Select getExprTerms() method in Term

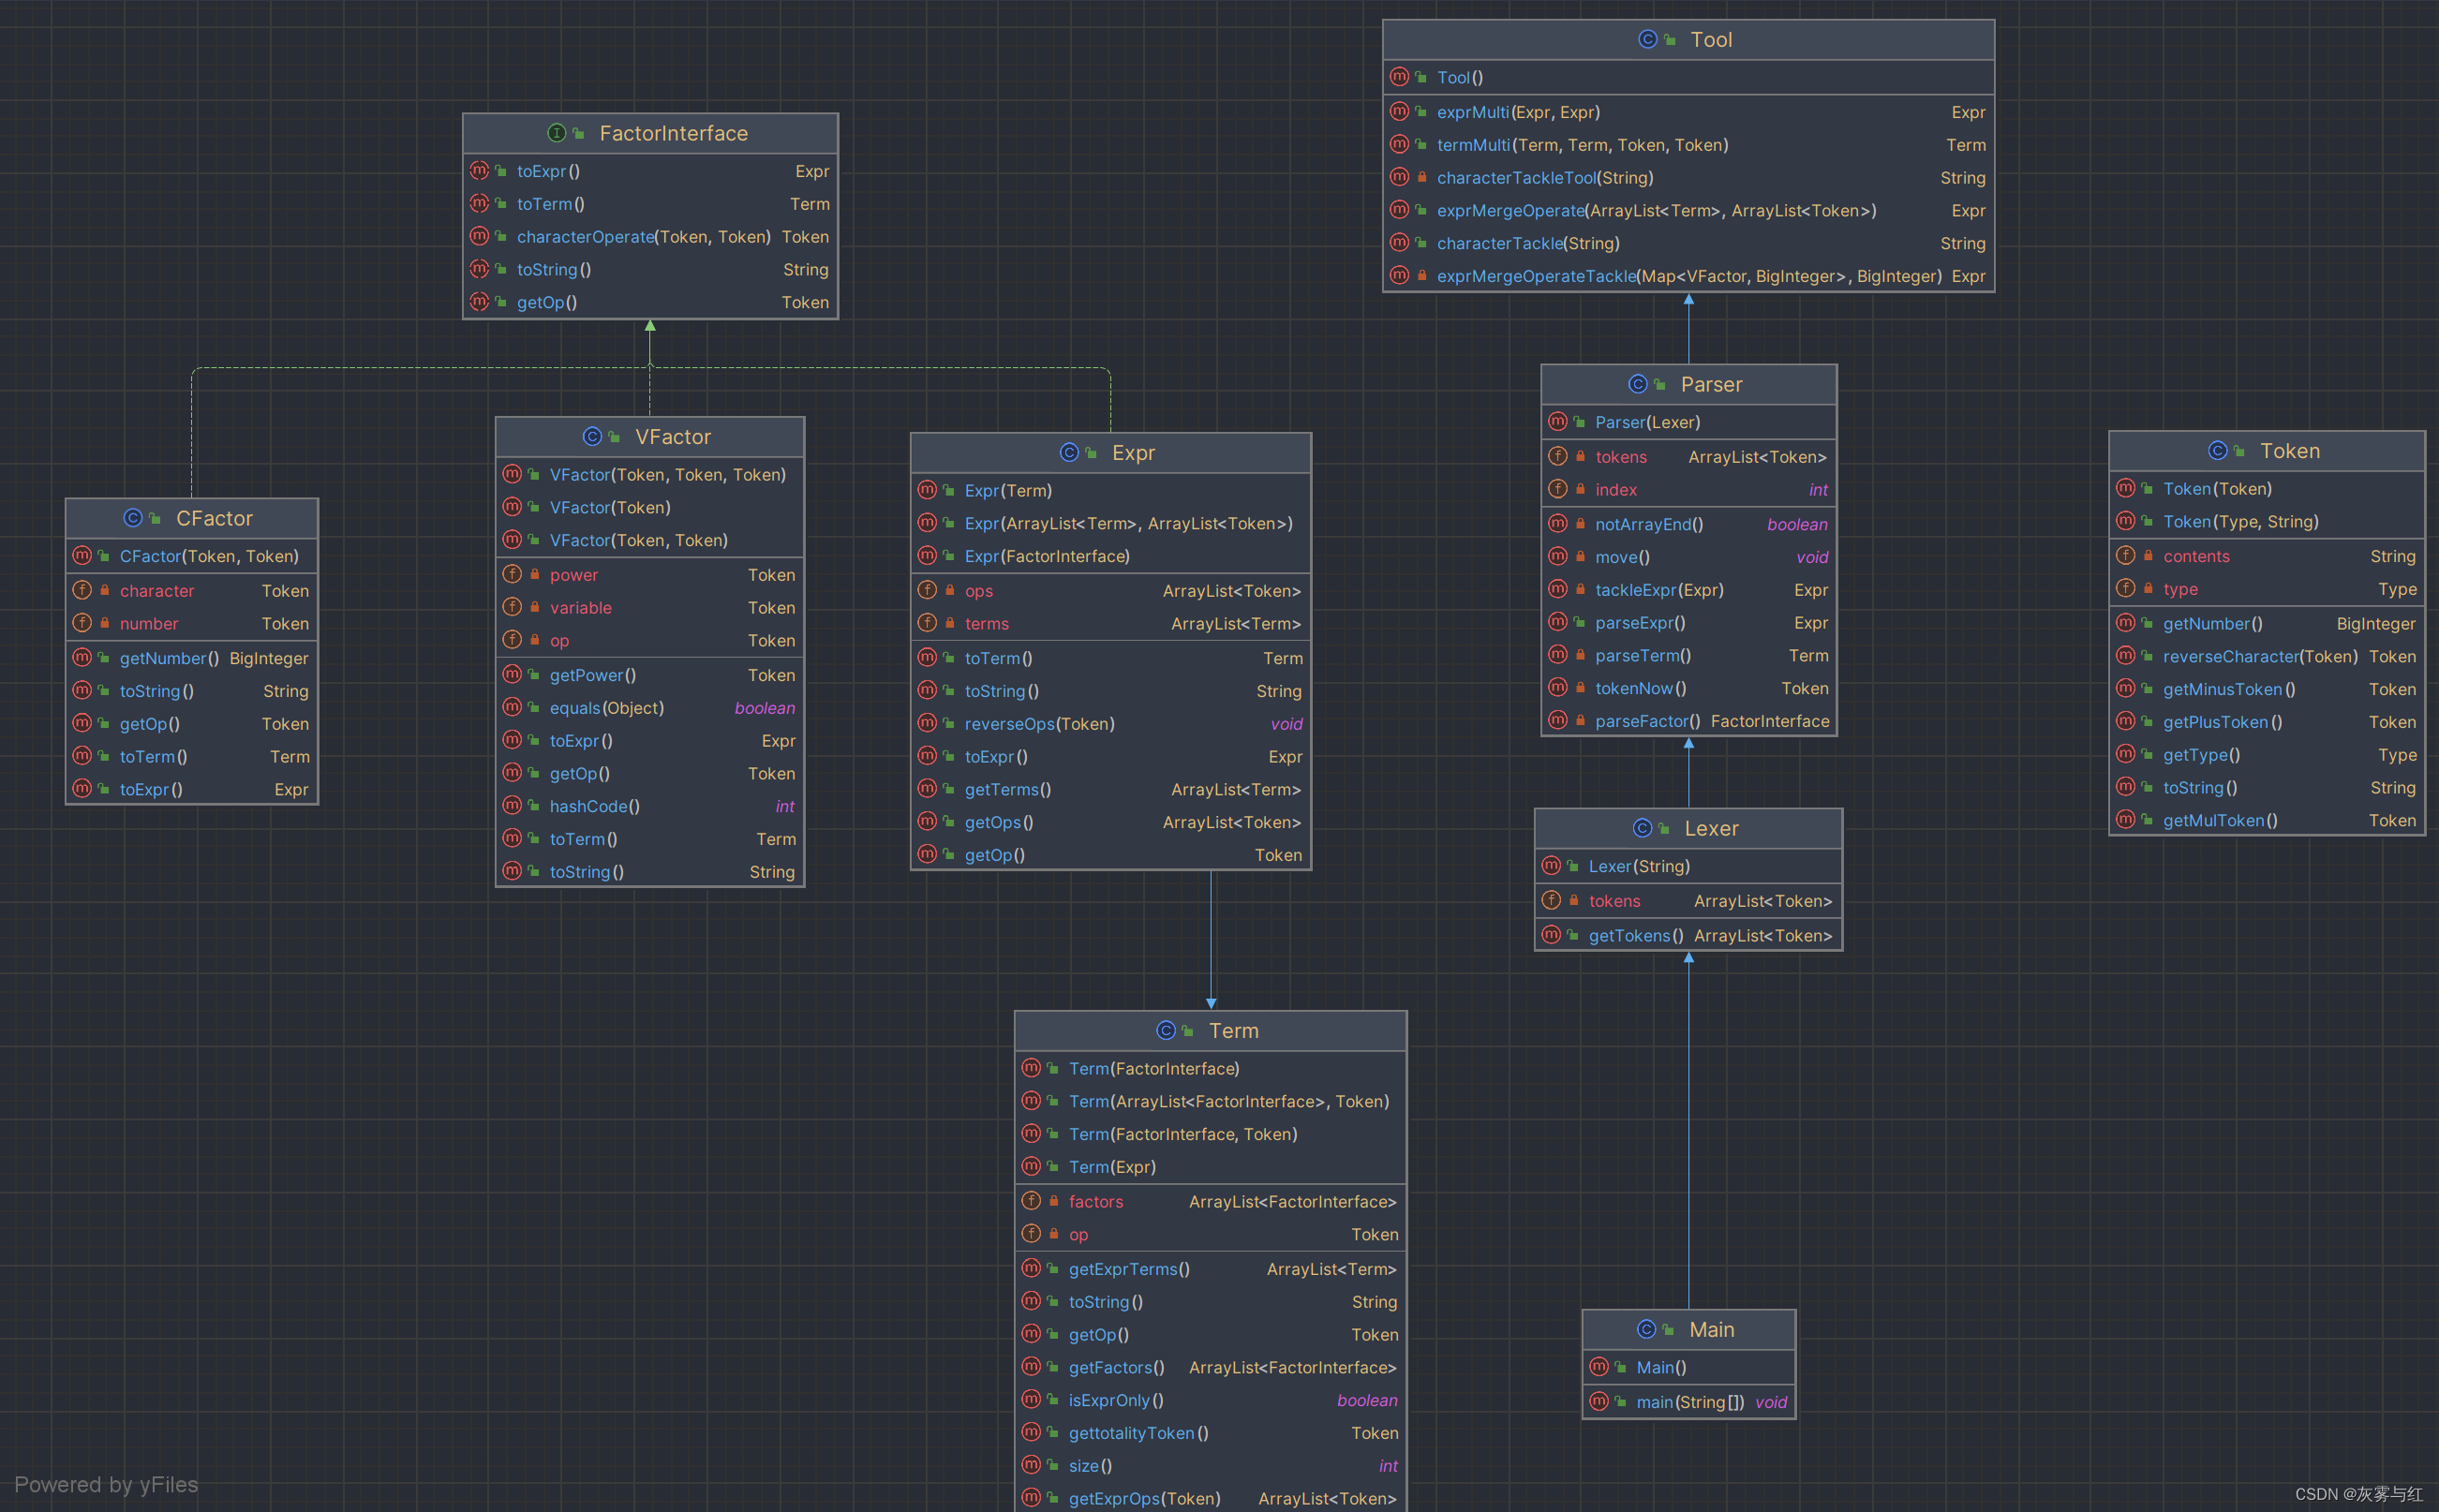(1210, 1269)
